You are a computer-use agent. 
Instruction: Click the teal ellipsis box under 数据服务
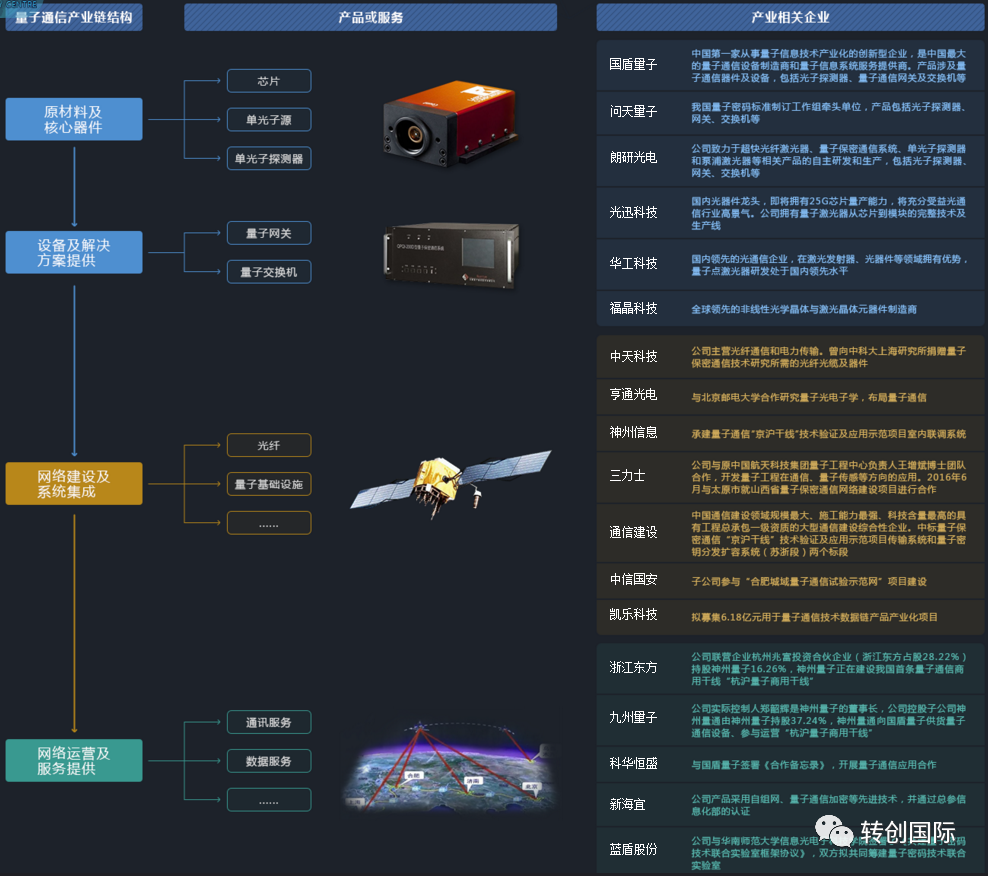[269, 800]
